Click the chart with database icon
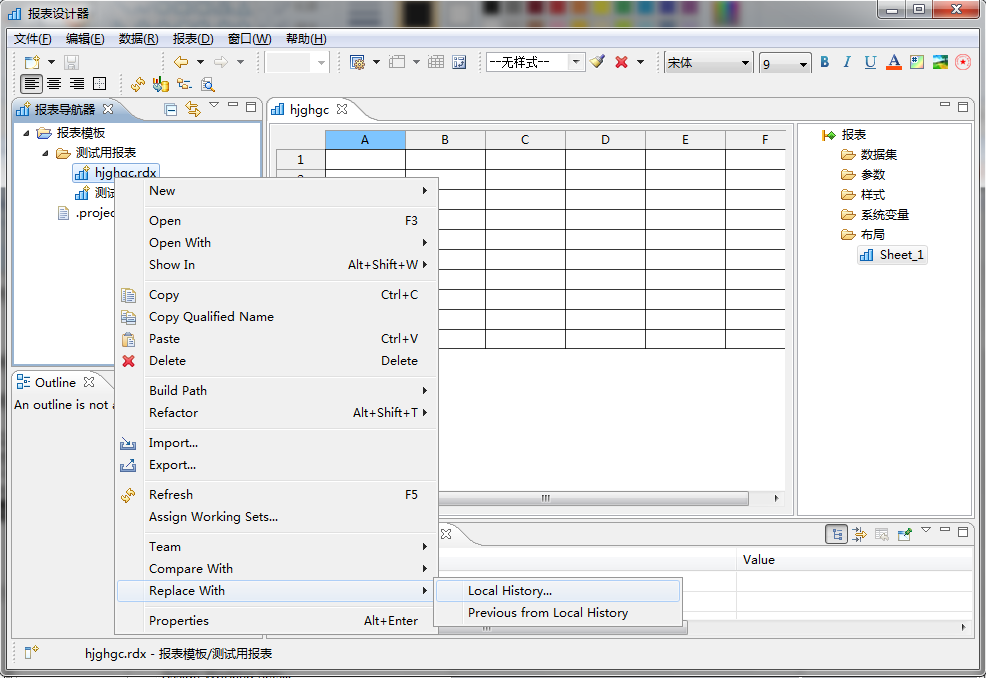Image resolution: width=986 pixels, height=678 pixels. [160, 84]
